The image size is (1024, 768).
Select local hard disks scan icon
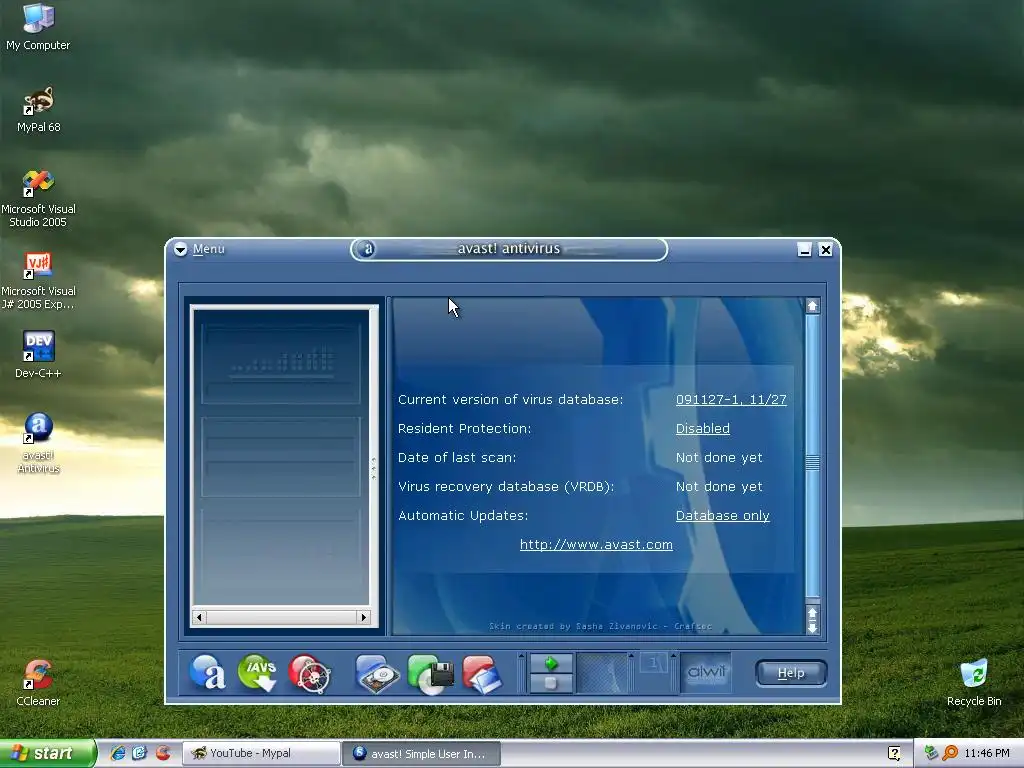[377, 673]
